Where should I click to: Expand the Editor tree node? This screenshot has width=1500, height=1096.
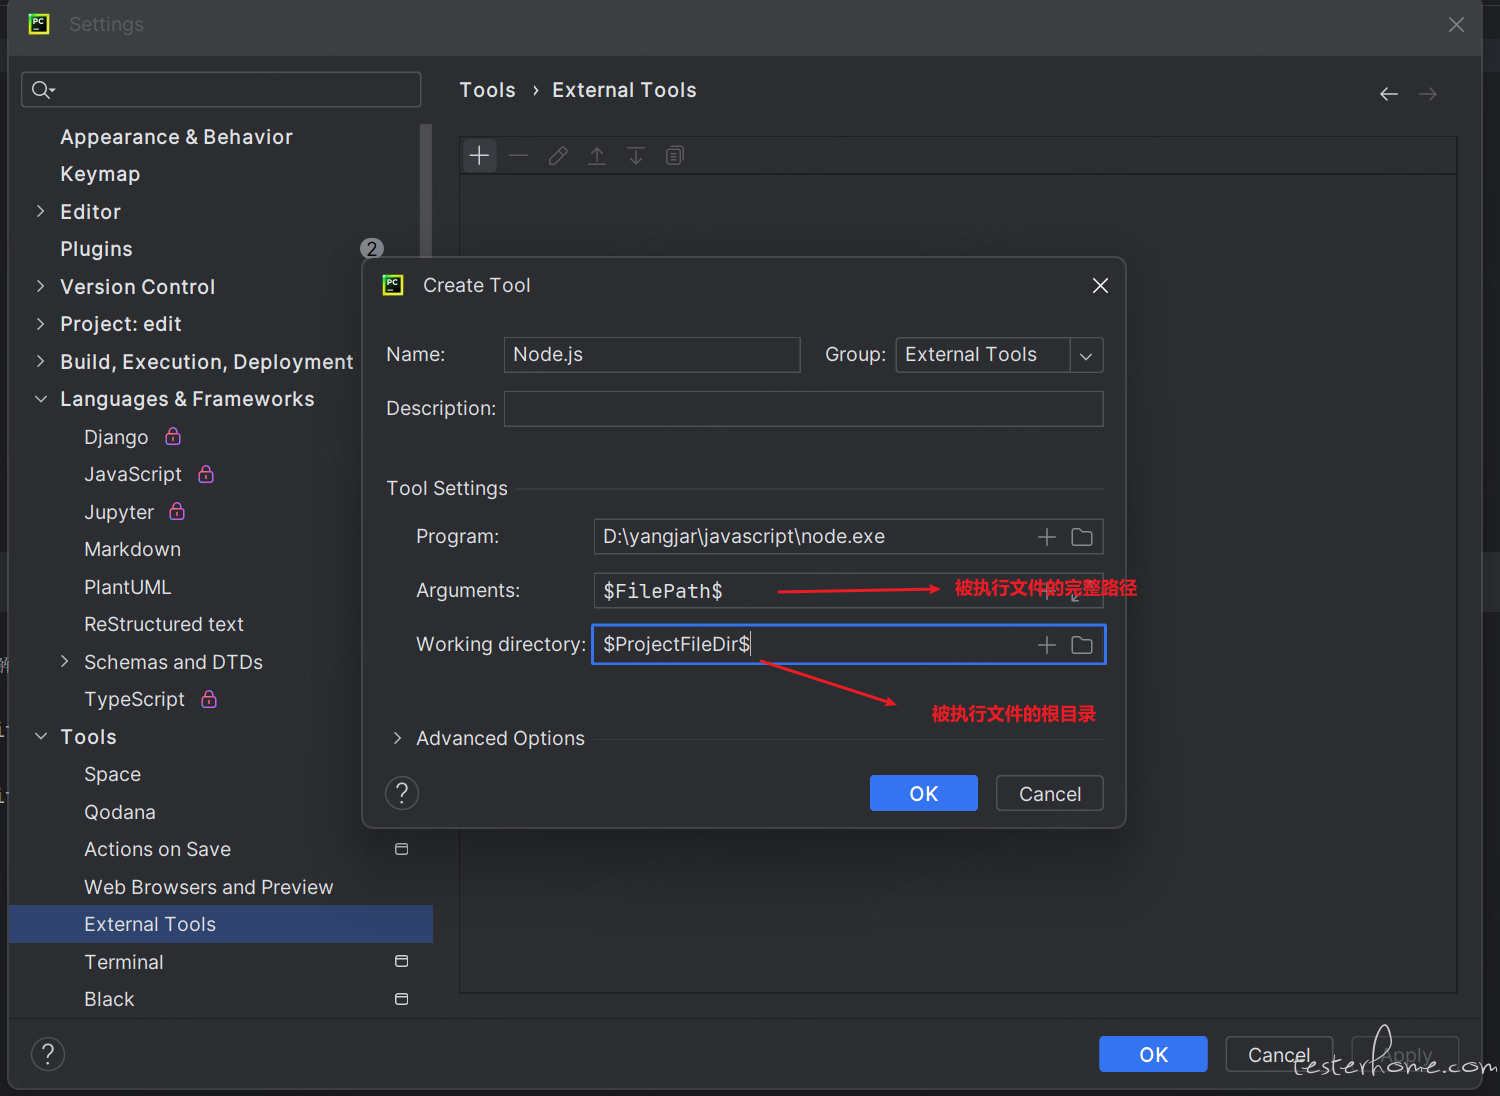40,211
